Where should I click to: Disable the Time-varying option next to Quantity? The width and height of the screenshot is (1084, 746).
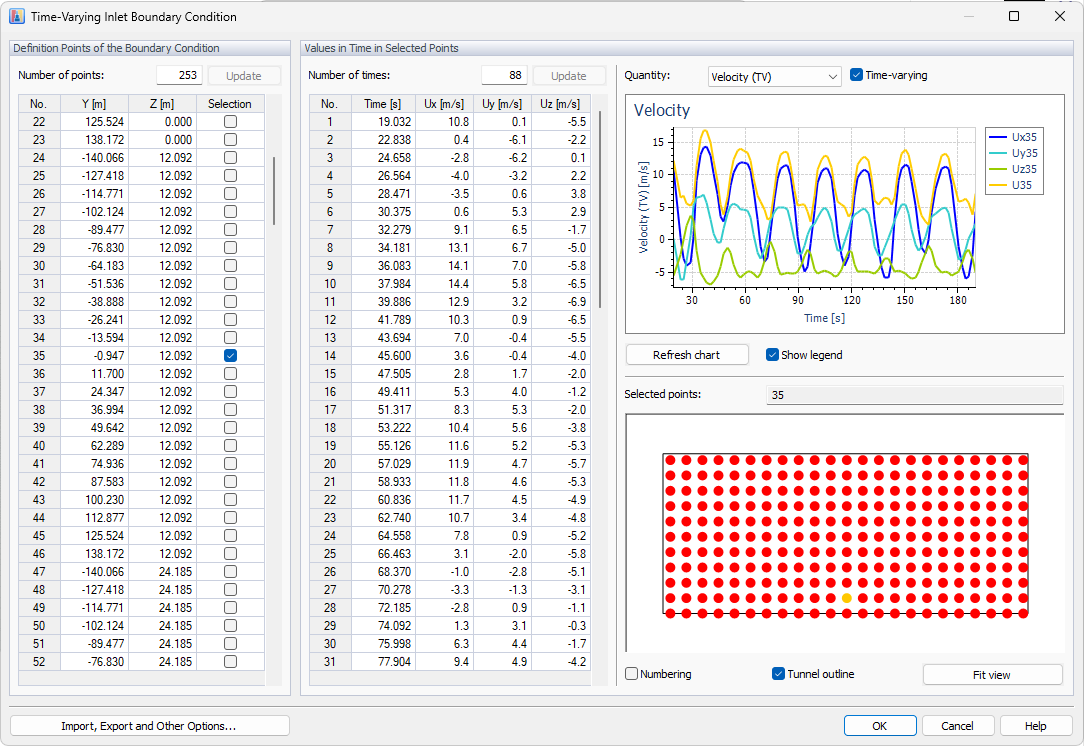coord(856,73)
